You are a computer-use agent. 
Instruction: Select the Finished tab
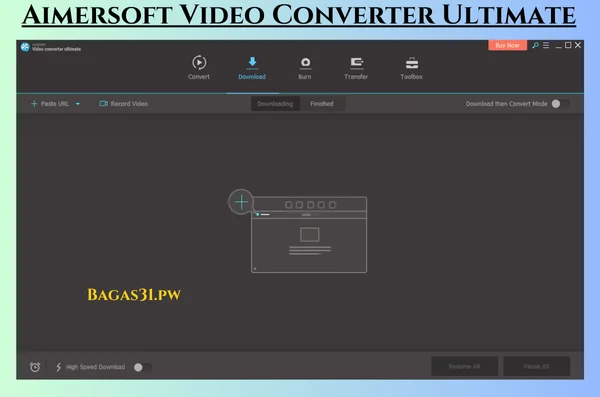pyautogui.click(x=322, y=104)
